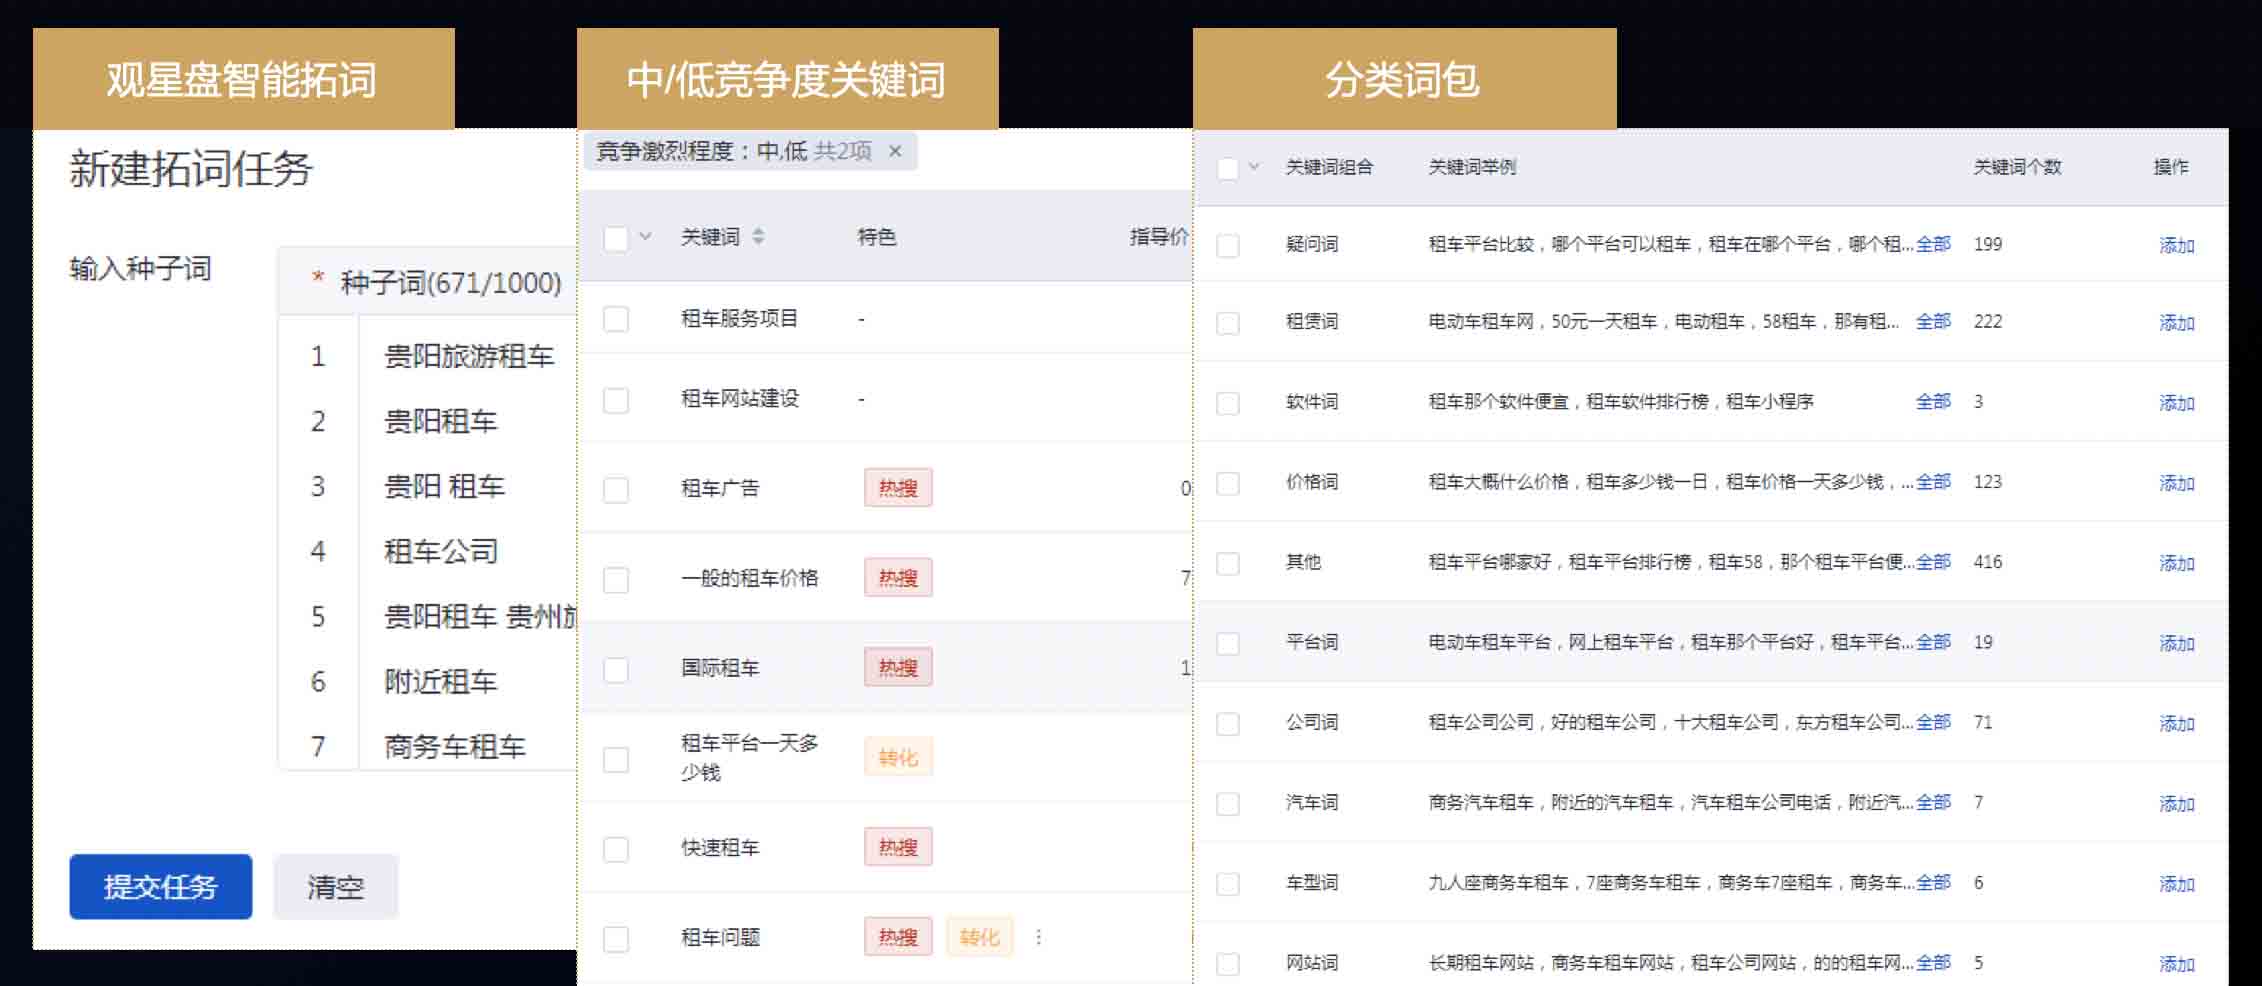This screenshot has width=2262, height=986.
Task: Click 热搜 tag beside 租车广告
Action: point(897,488)
